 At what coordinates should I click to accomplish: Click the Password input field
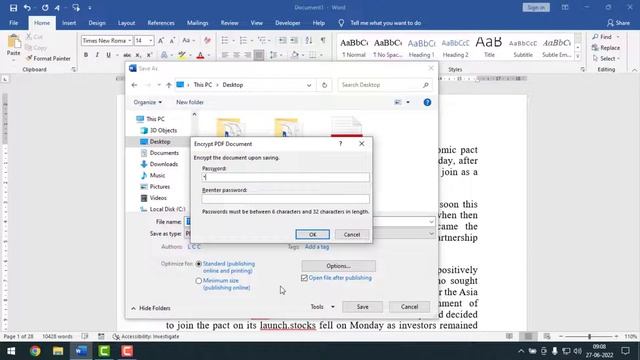click(x=285, y=177)
